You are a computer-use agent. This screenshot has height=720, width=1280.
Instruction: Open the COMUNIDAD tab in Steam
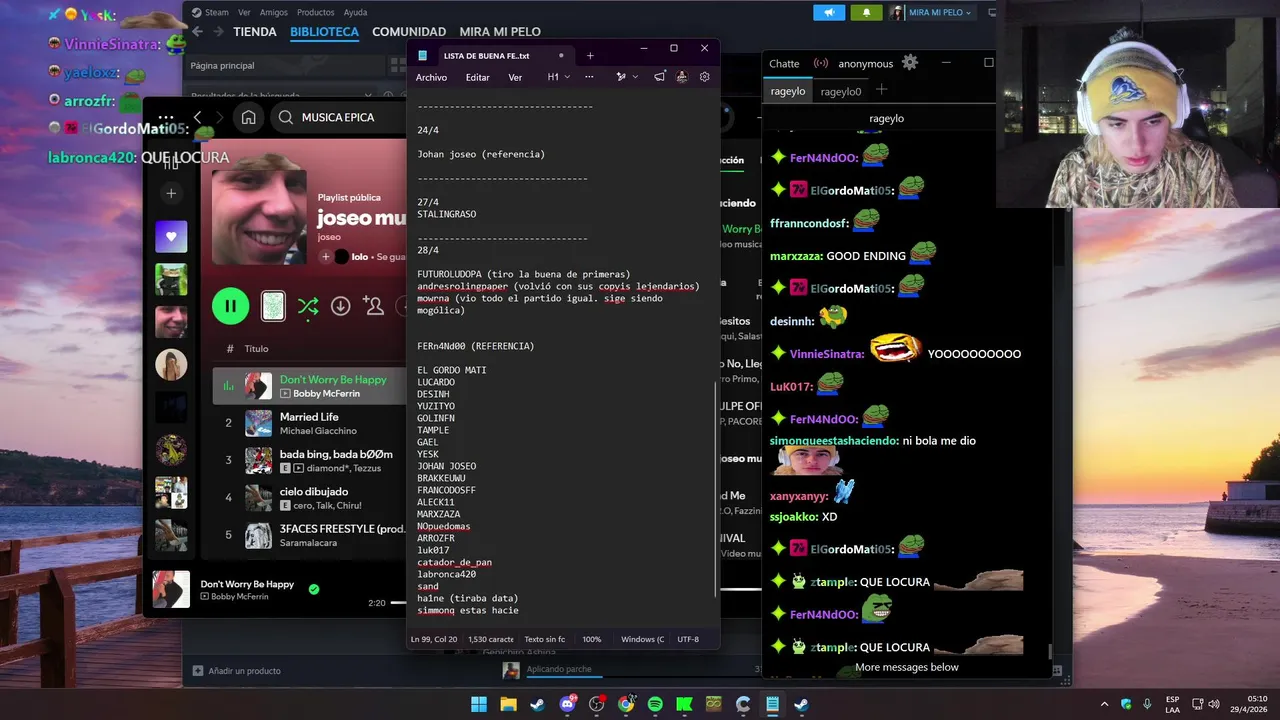pyautogui.click(x=409, y=32)
